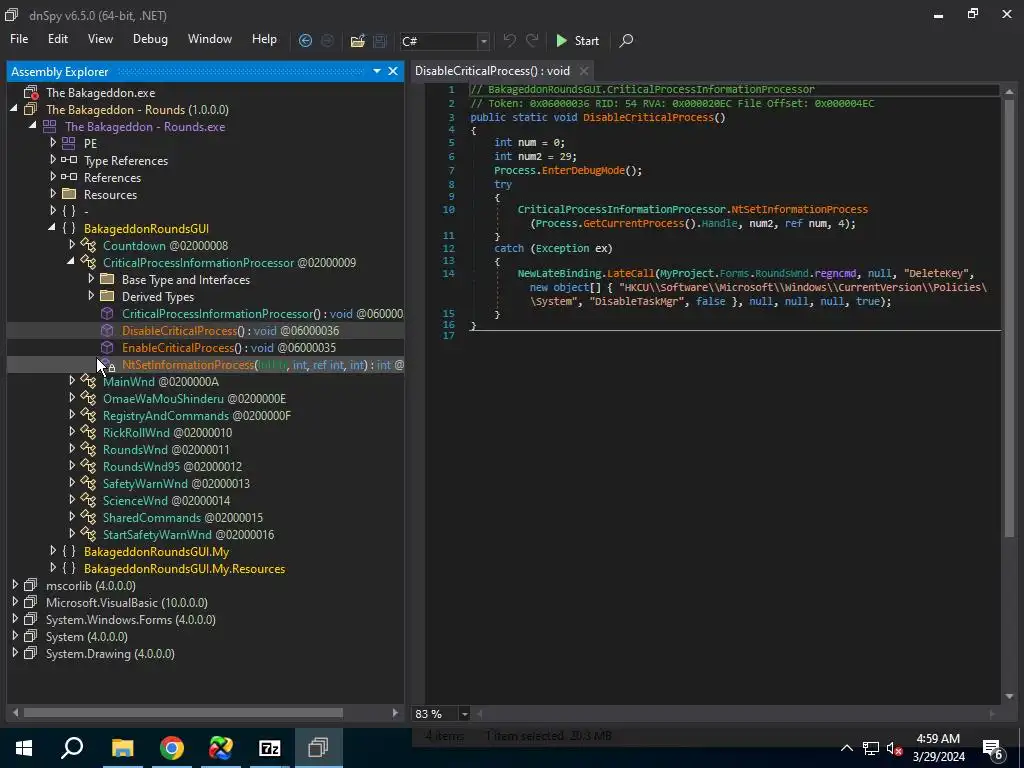Viewport: 1024px width, 768px height.
Task: Start debugging with the Start button
Action: coord(577,40)
